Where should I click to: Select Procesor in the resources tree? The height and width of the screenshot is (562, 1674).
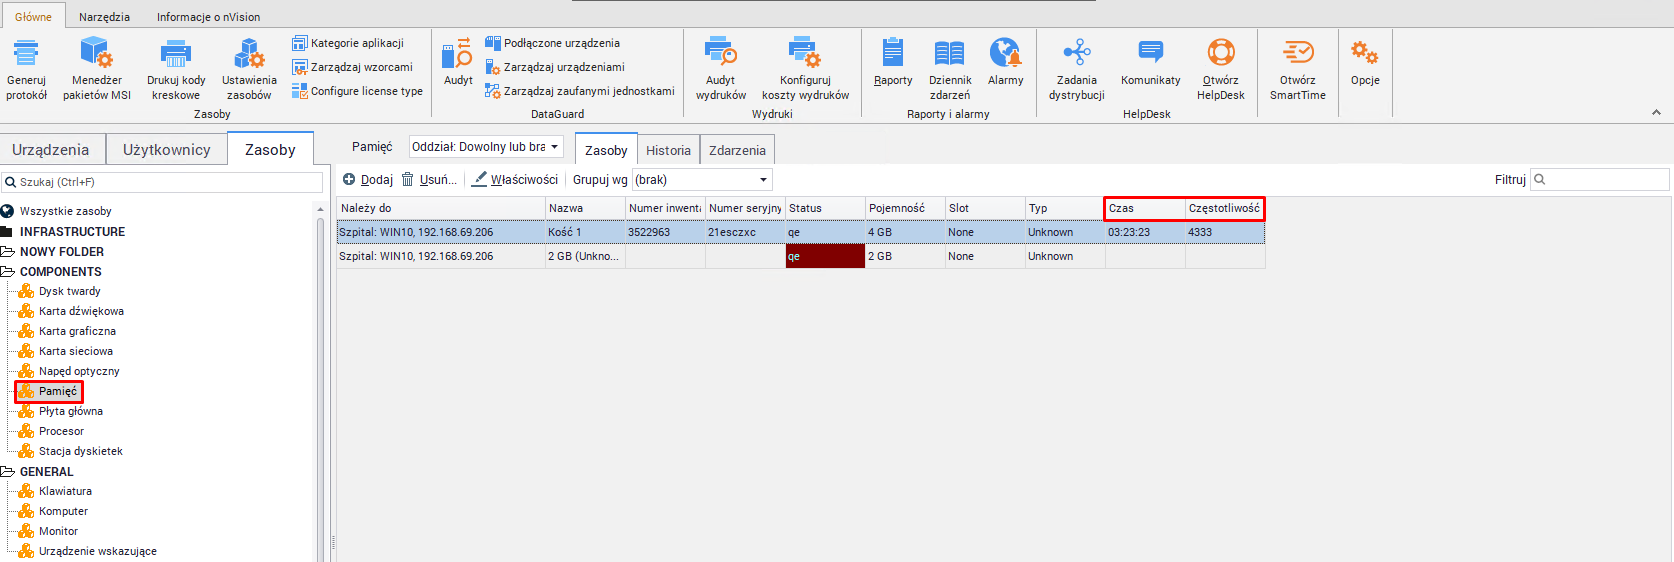click(61, 431)
